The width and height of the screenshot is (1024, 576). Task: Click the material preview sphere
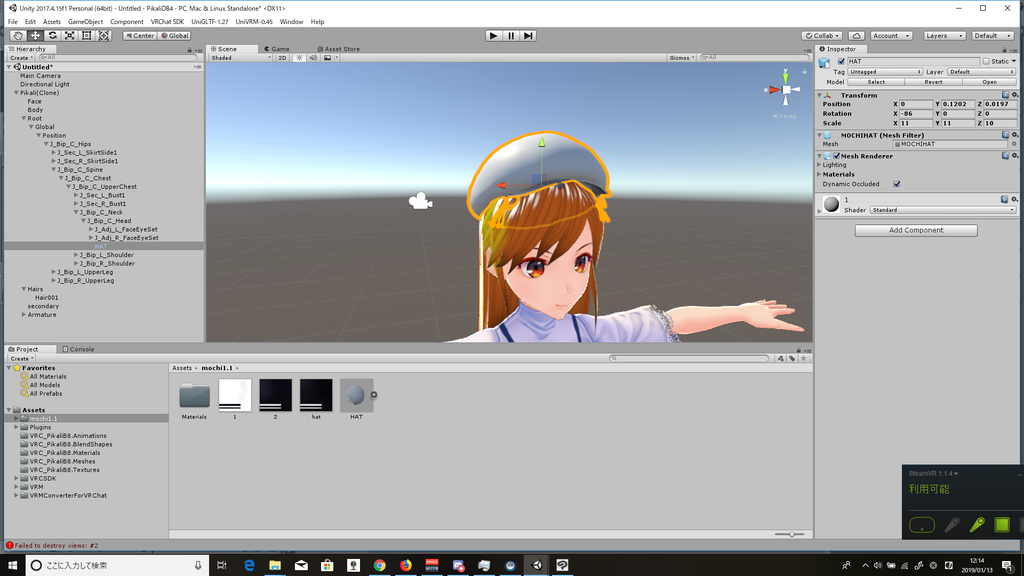click(831, 204)
